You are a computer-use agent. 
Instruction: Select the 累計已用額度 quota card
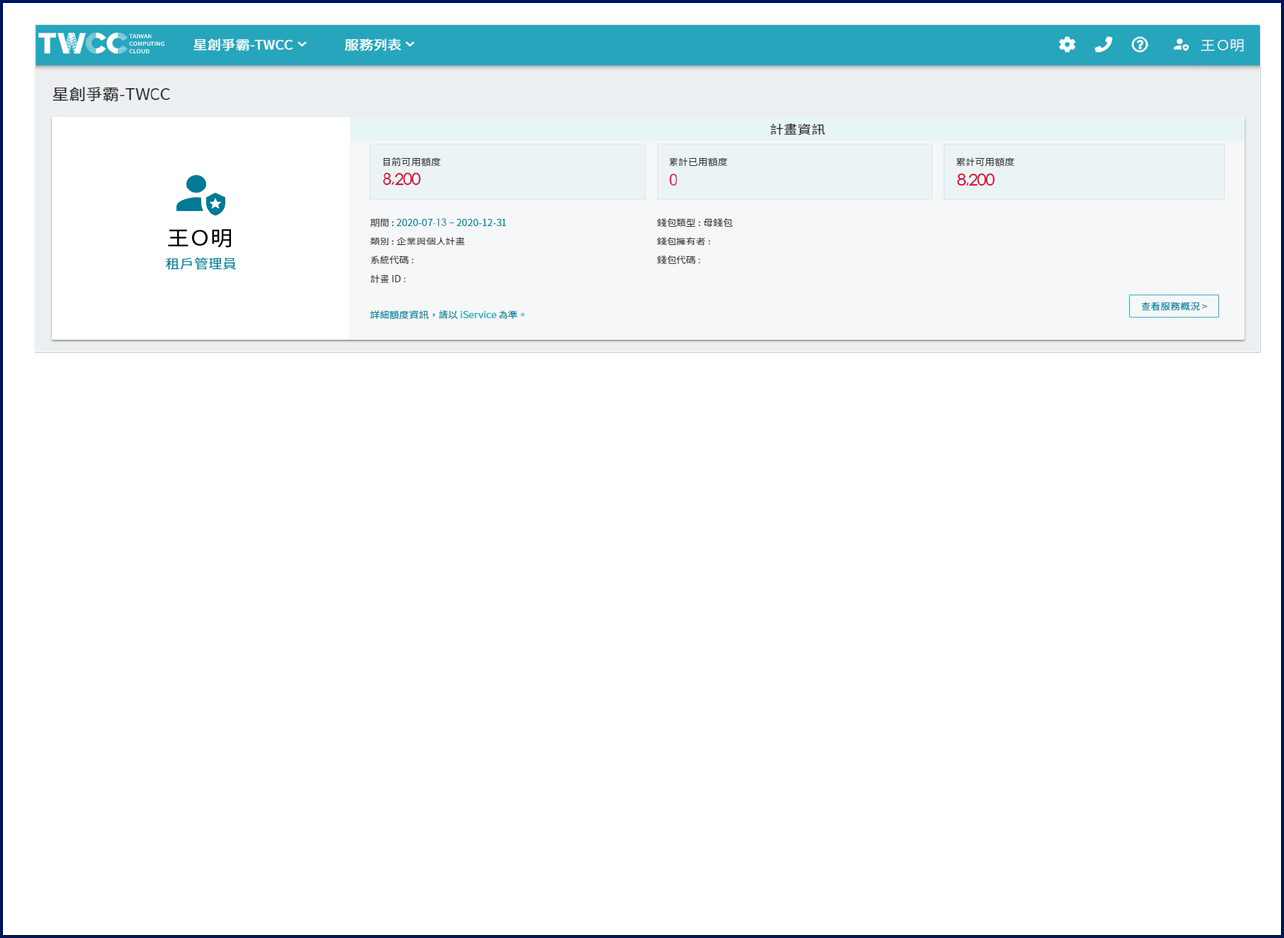(x=795, y=172)
